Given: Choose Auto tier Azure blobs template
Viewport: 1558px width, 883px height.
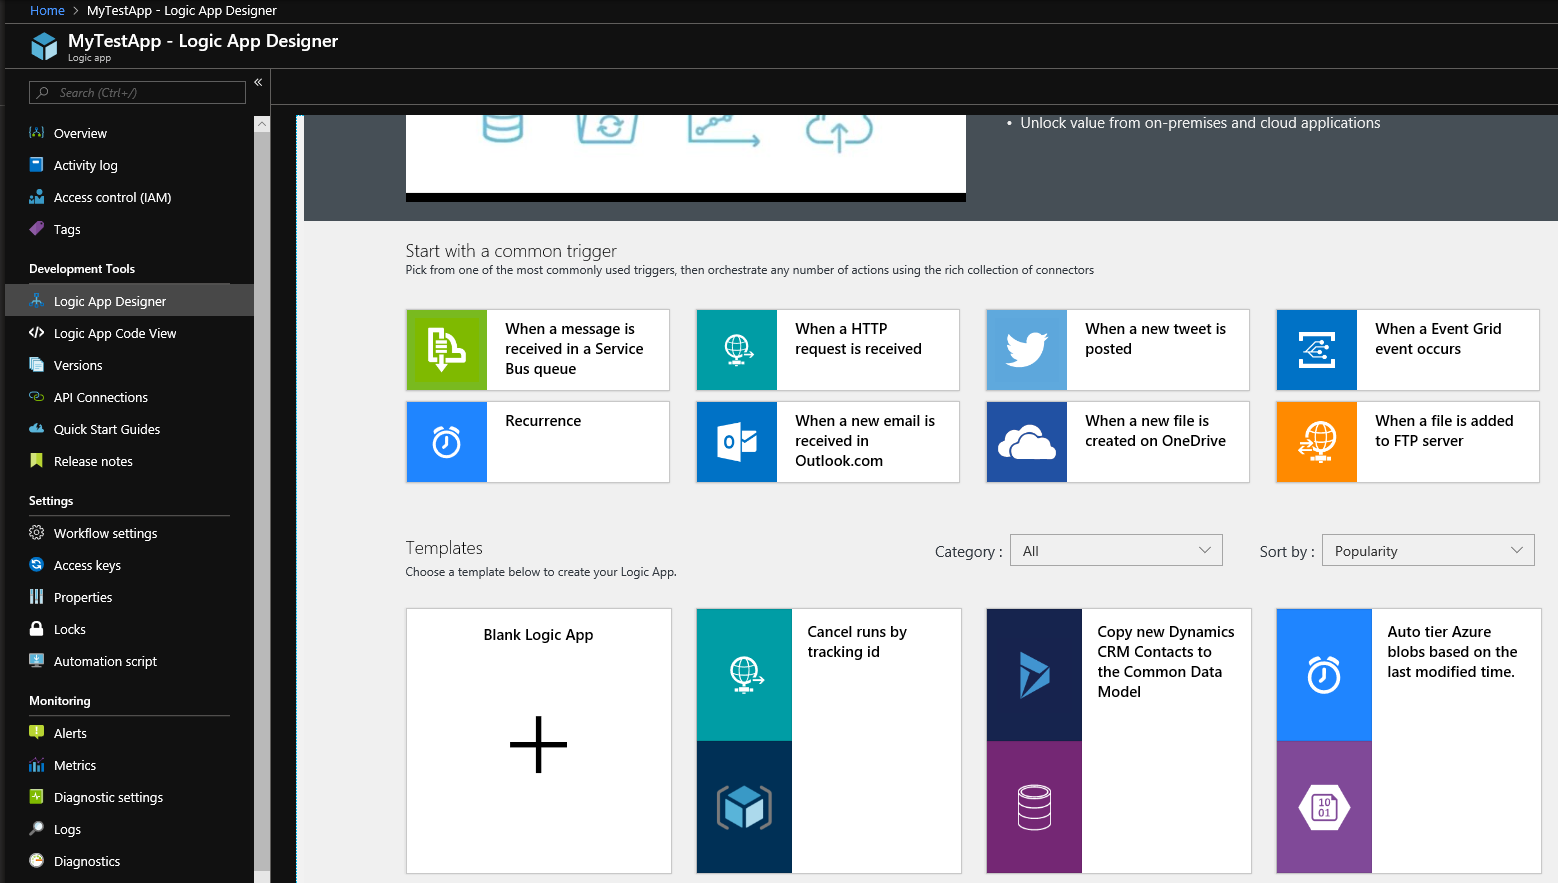Looking at the screenshot, I should tap(1409, 741).
